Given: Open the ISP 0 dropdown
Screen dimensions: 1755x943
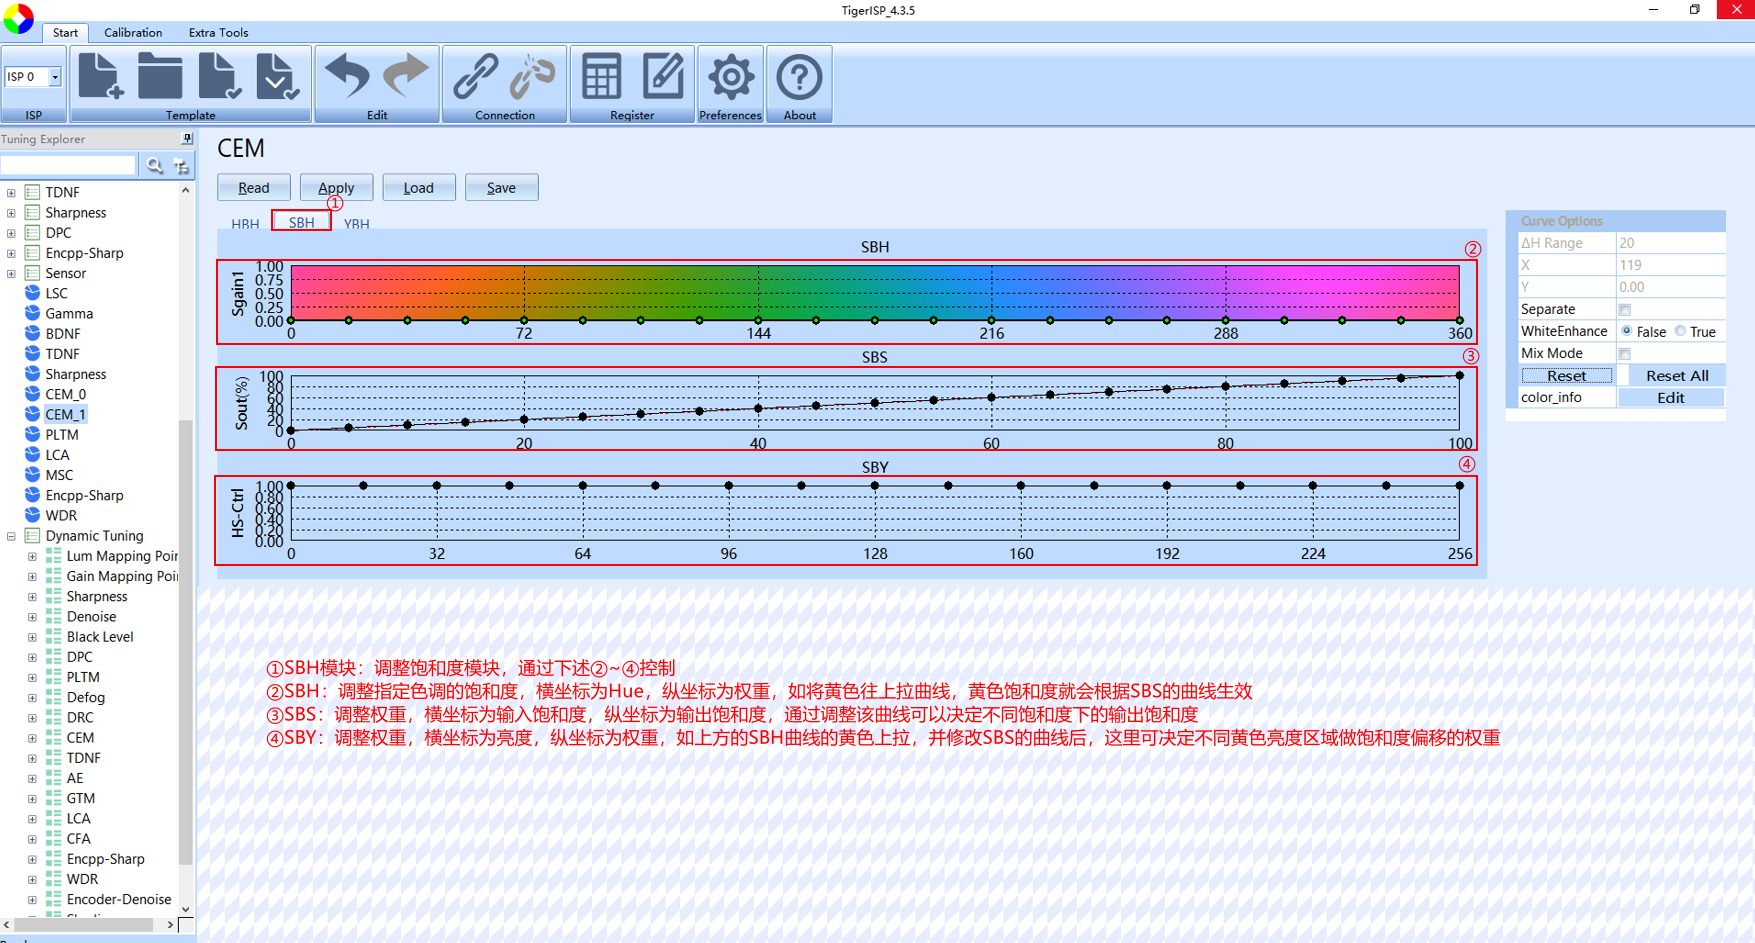Looking at the screenshot, I should tap(55, 77).
